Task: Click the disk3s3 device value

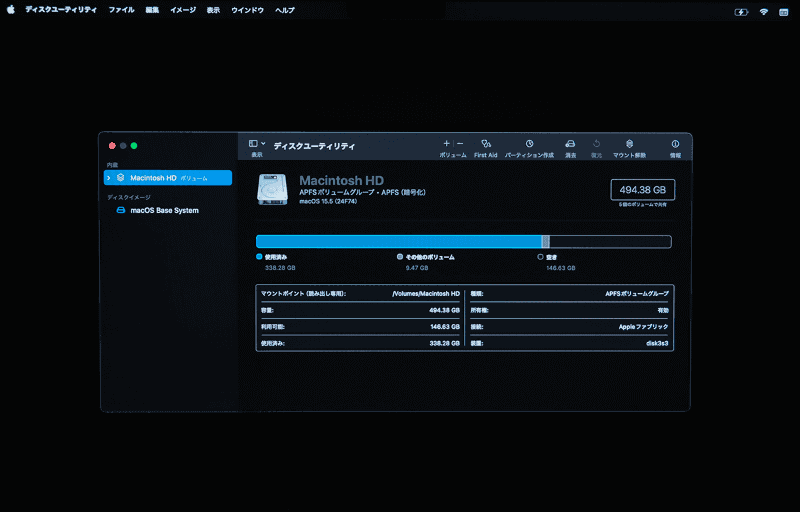Action: (x=657, y=344)
